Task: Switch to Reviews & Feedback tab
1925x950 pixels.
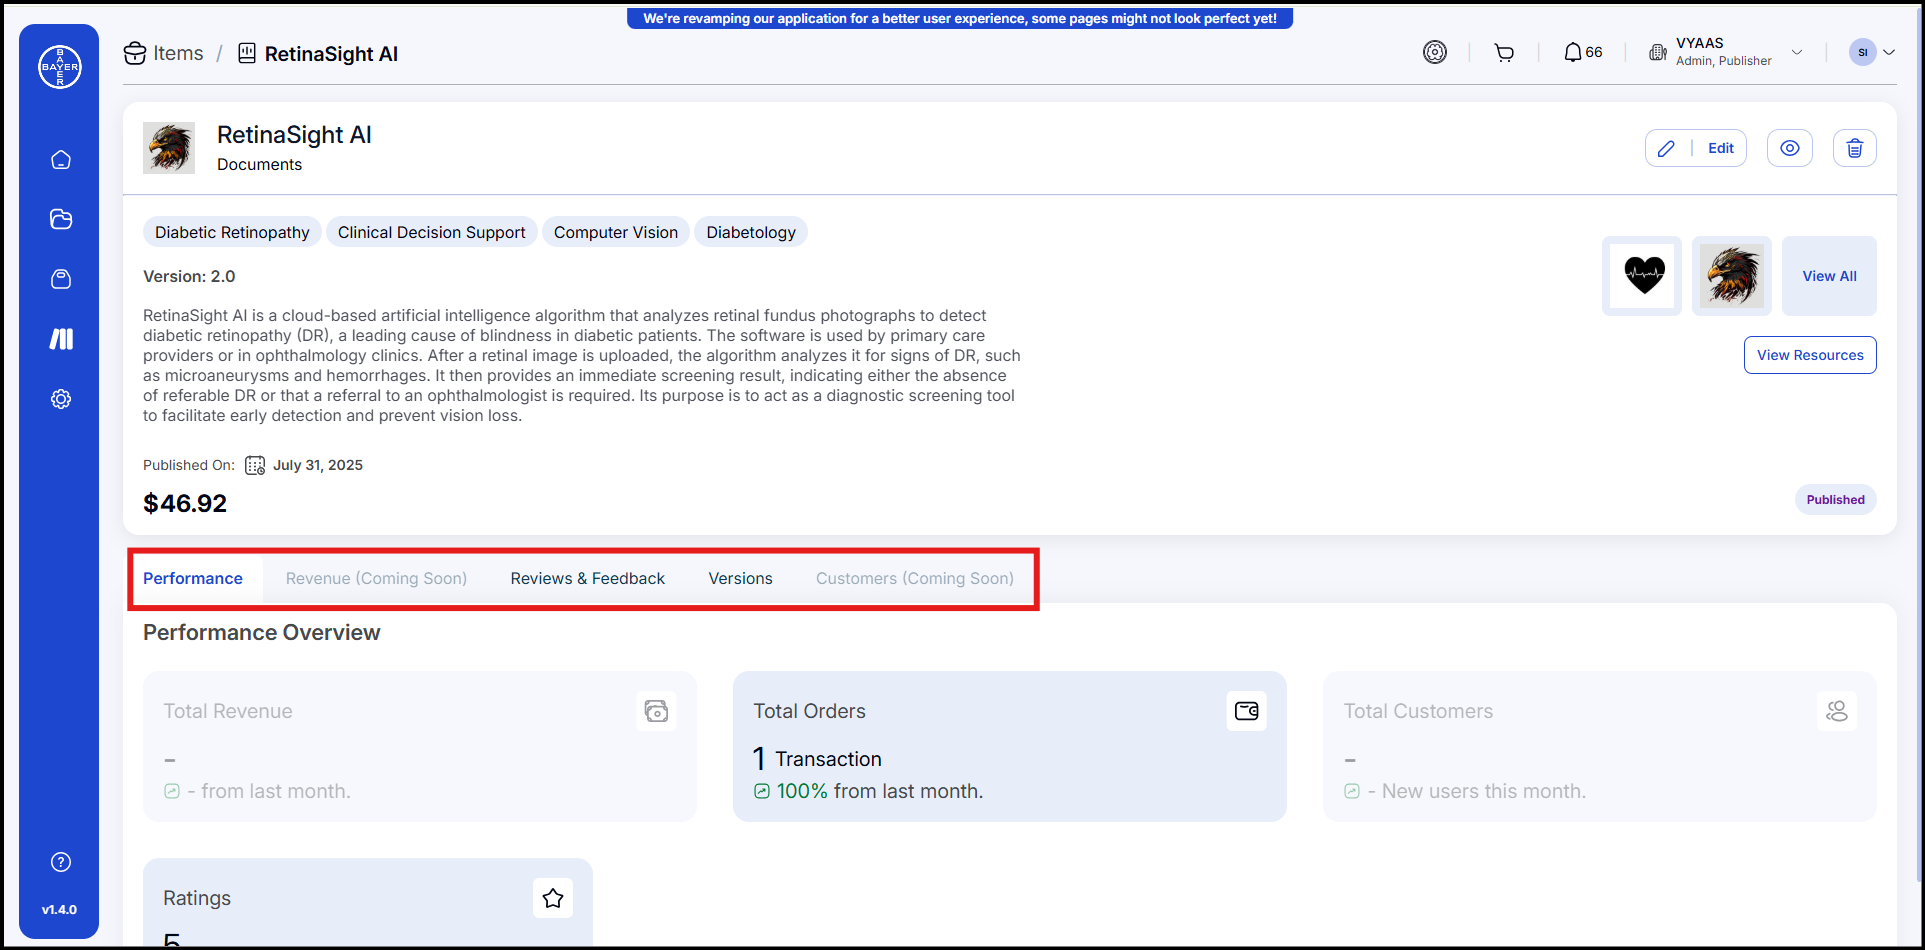Action: coord(588,579)
